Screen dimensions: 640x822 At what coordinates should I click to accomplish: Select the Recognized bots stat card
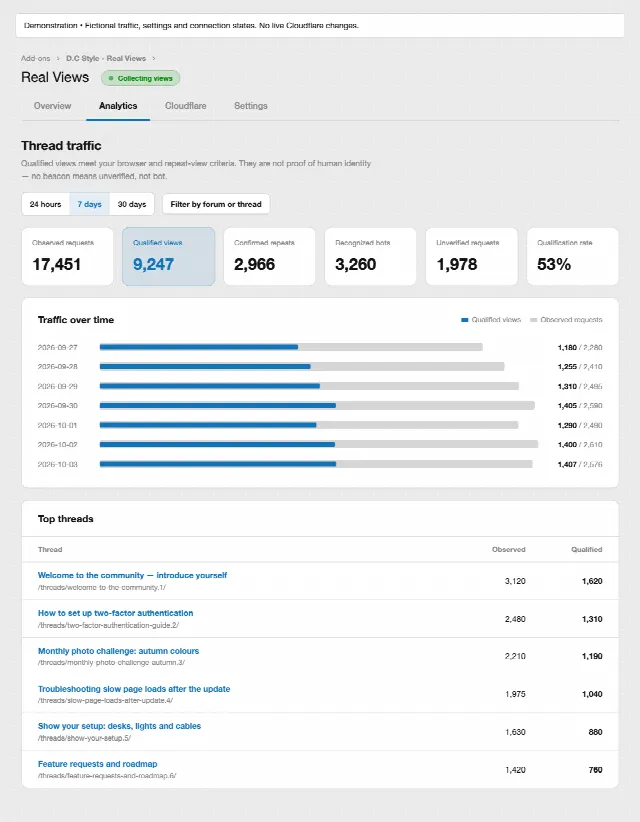coord(371,256)
